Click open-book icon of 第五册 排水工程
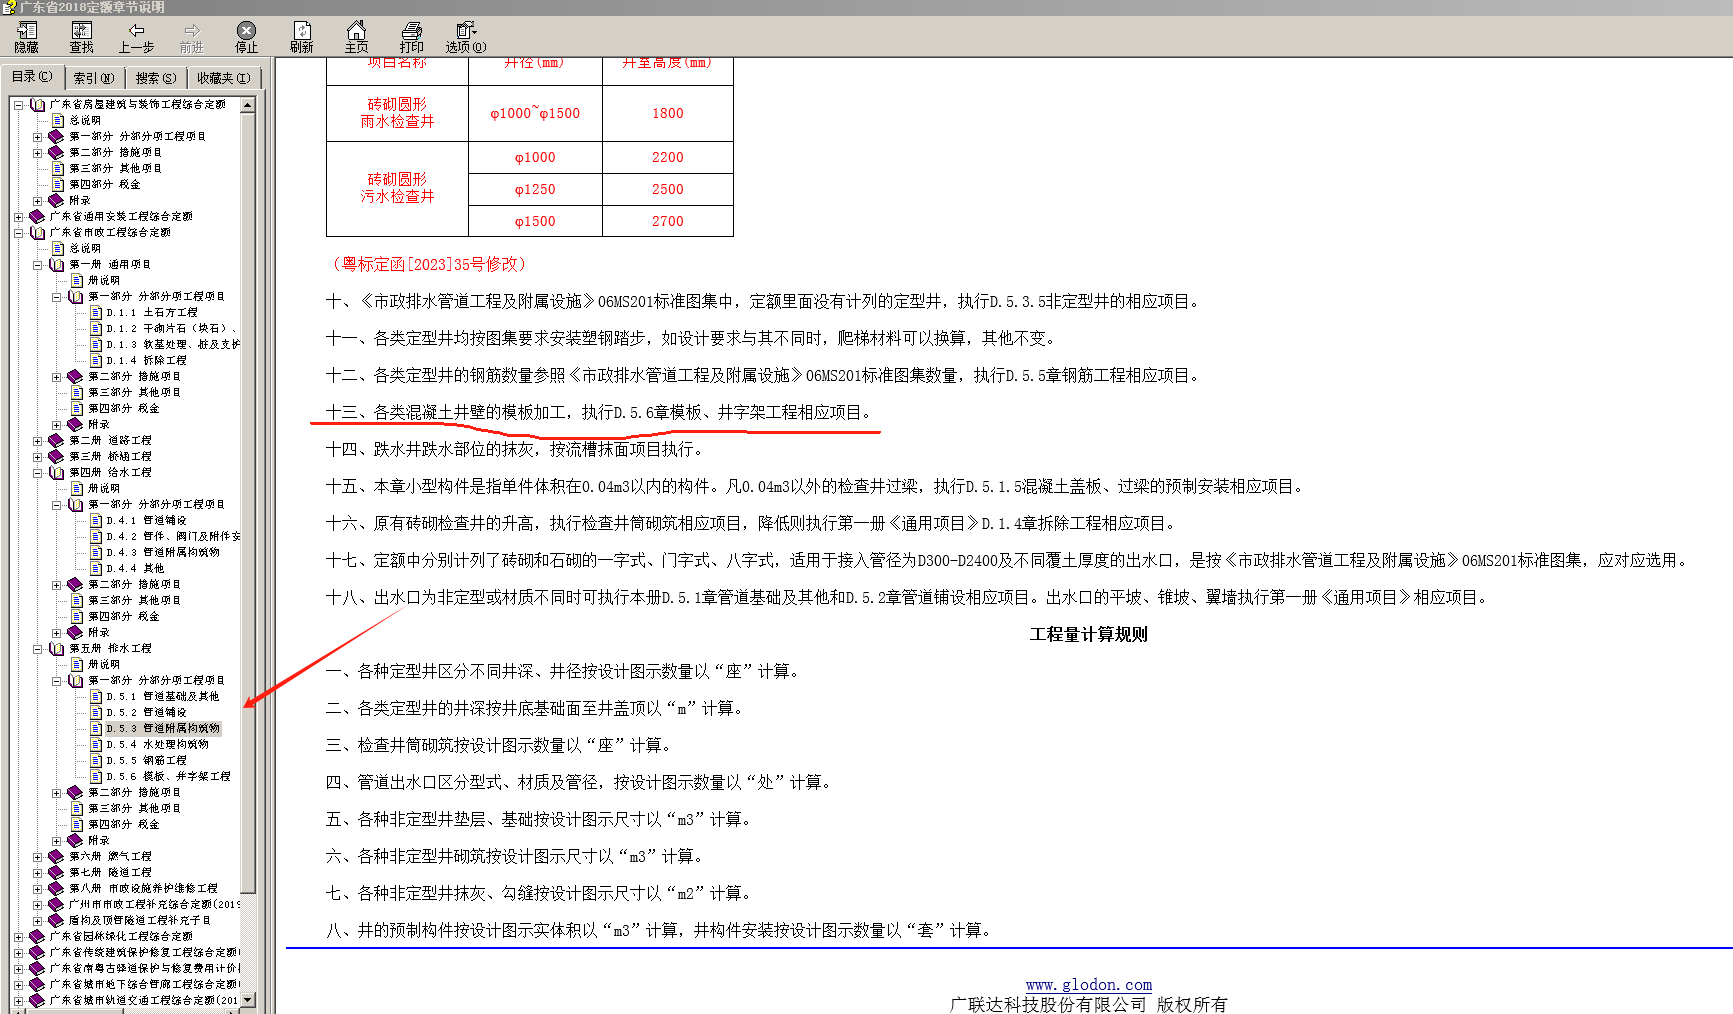 pyautogui.click(x=56, y=648)
